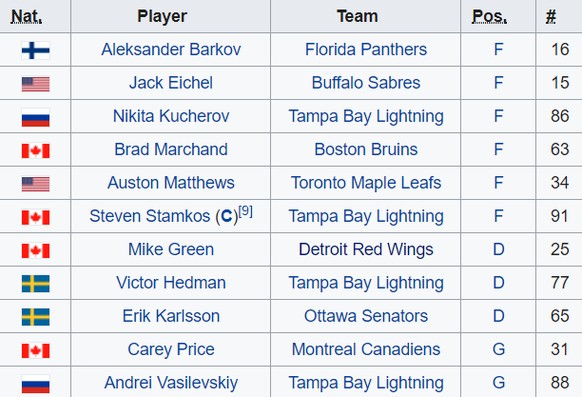Click the captain C link for Stamkos
582x397 pixels.
click(227, 216)
